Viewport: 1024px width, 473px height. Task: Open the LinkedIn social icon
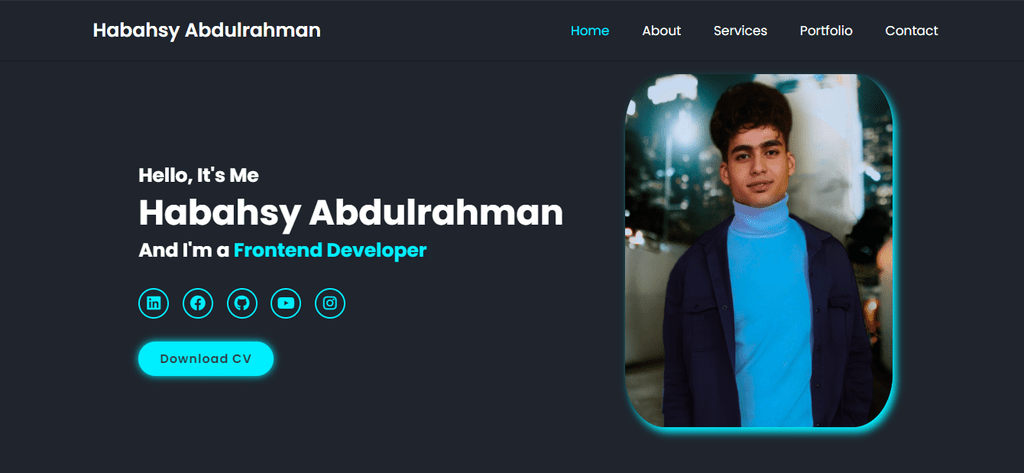tap(153, 303)
